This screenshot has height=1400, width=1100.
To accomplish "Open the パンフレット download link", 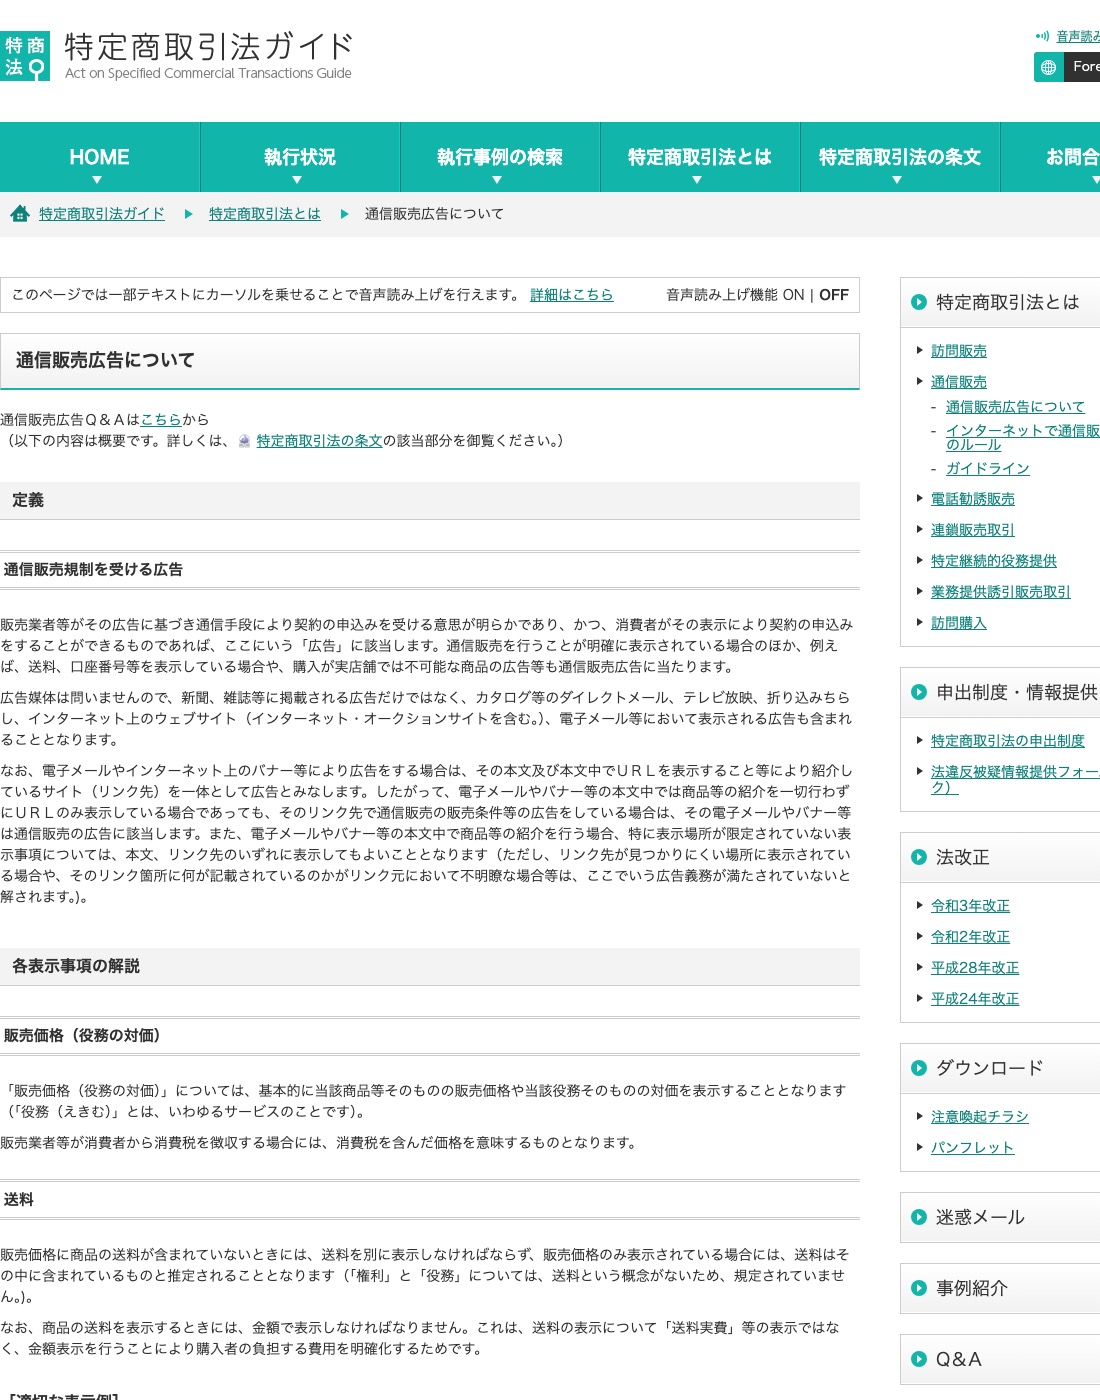I will click(x=973, y=1148).
